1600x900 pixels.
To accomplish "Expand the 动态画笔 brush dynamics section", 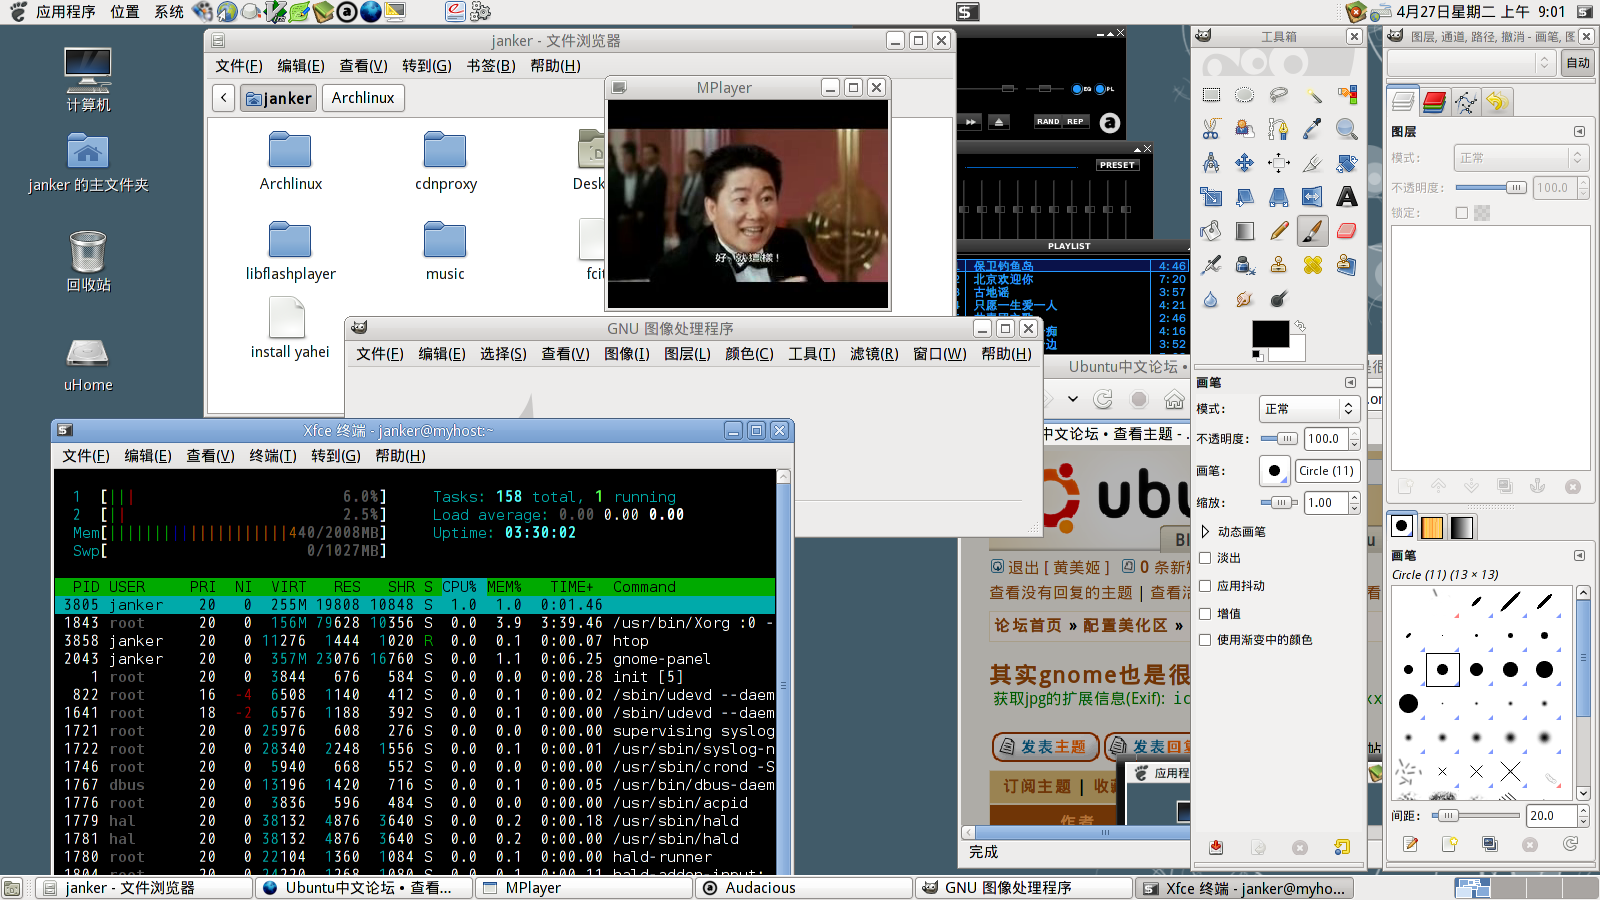I will click(1205, 532).
